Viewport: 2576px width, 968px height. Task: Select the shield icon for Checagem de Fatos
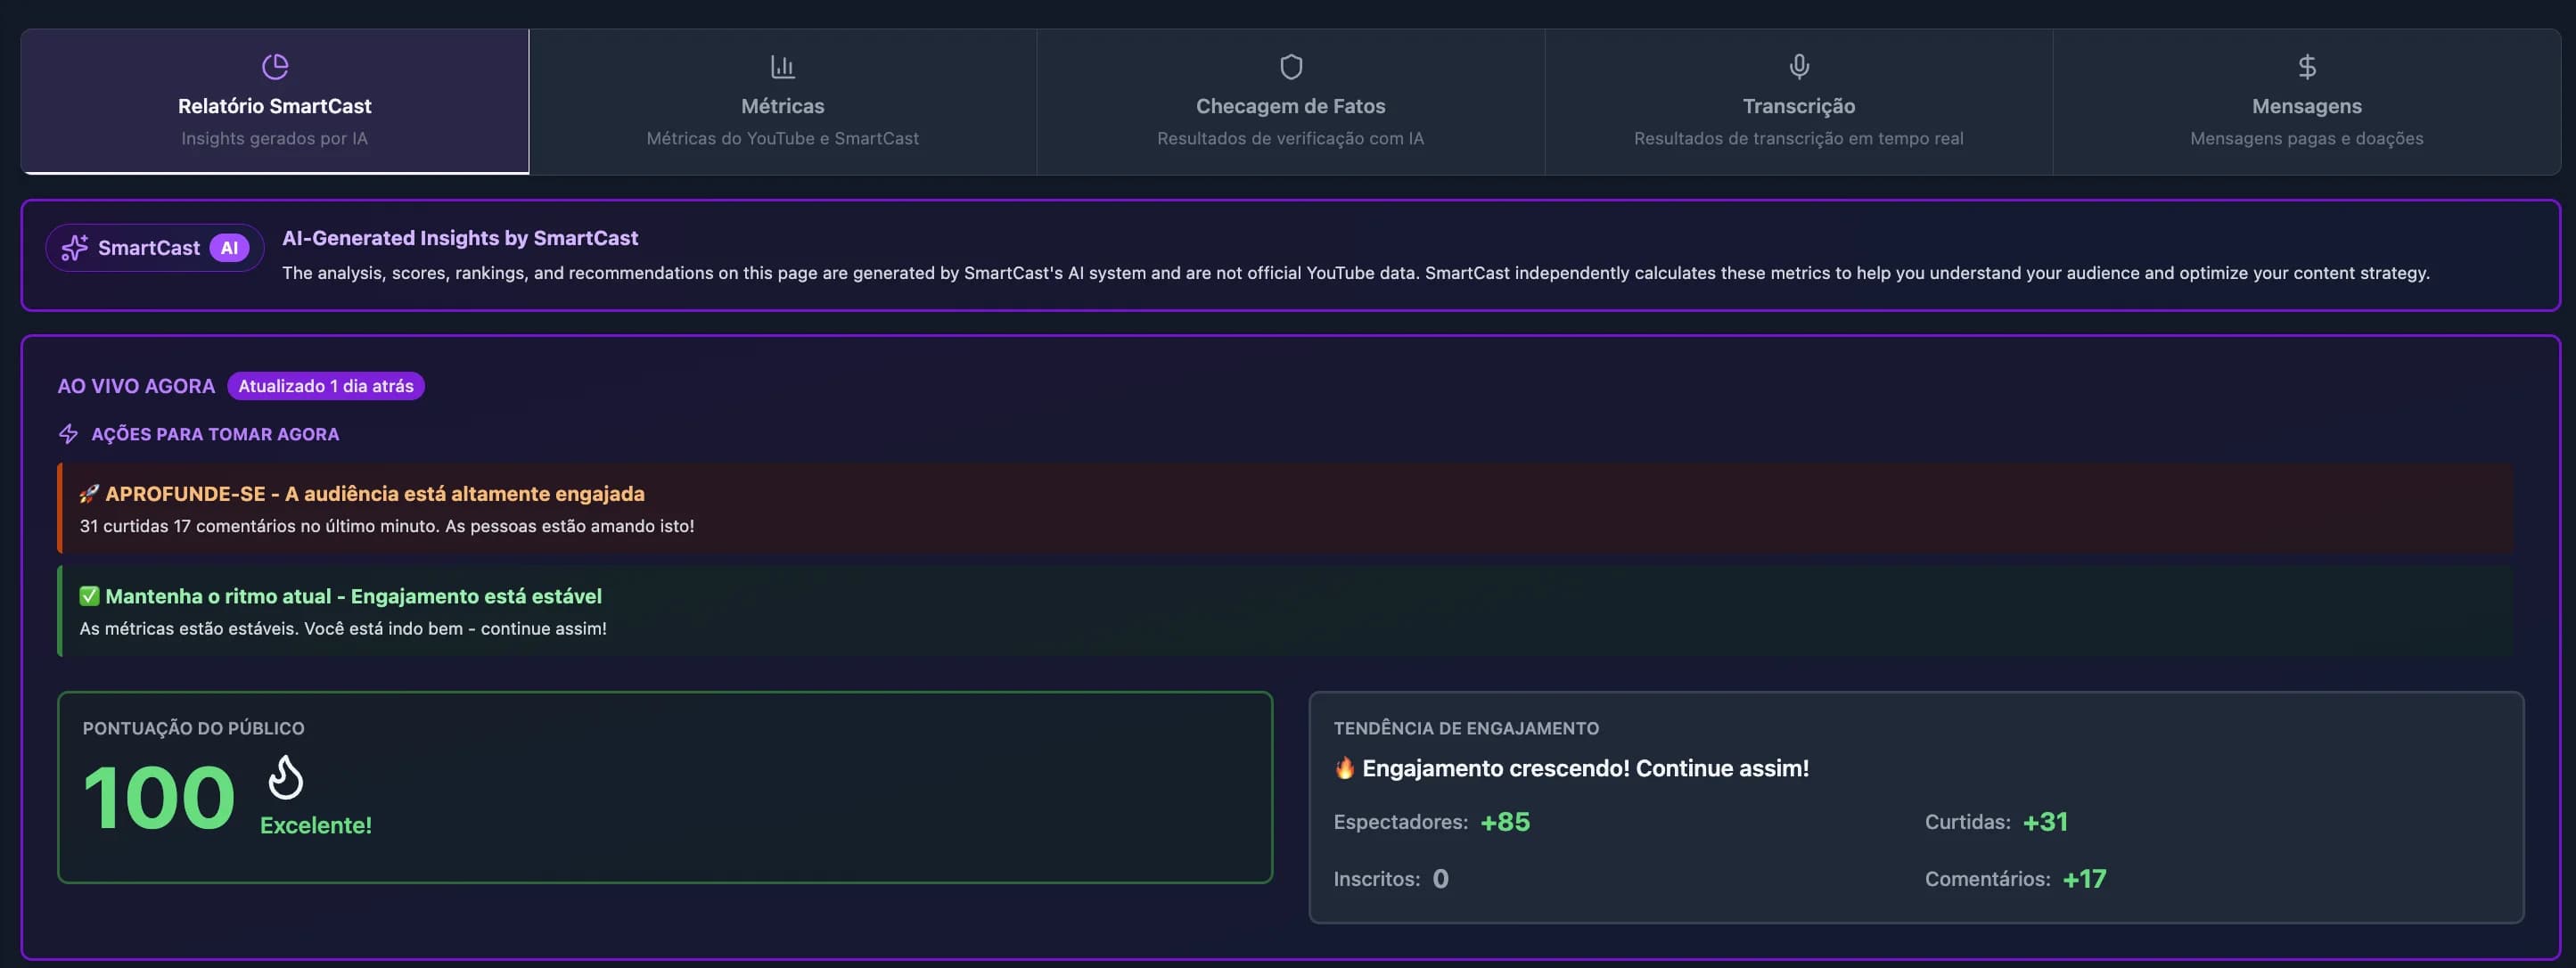(1291, 65)
